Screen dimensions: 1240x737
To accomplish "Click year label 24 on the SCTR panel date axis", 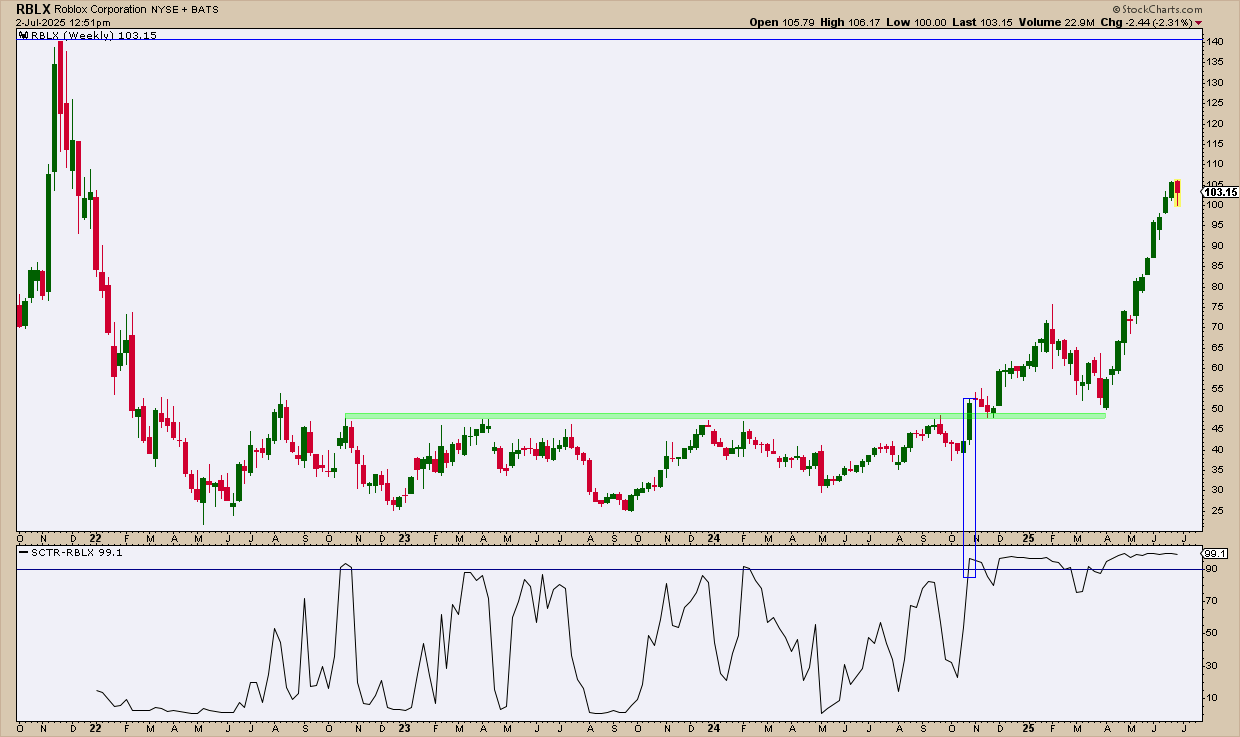I will pyautogui.click(x=714, y=727).
